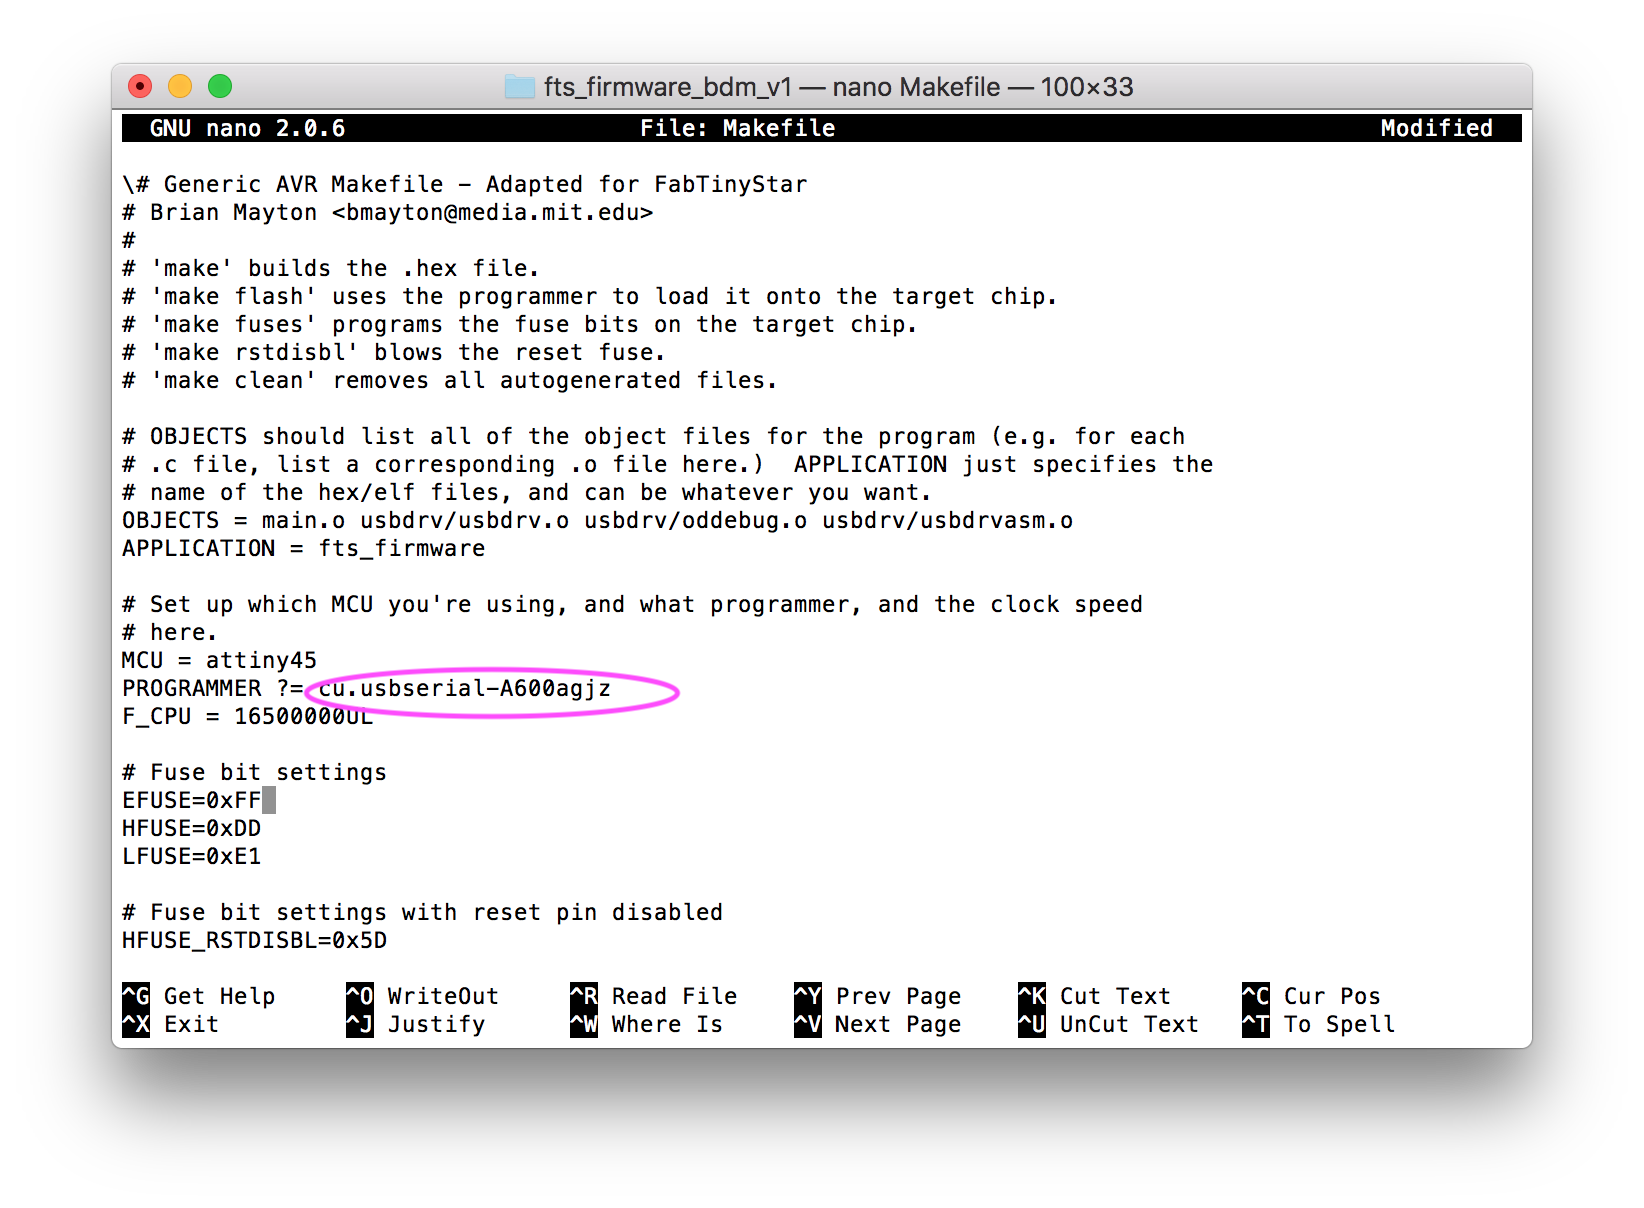Click the ^C Cur Pos shortcut
This screenshot has width=1644, height=1208.
1312,996
